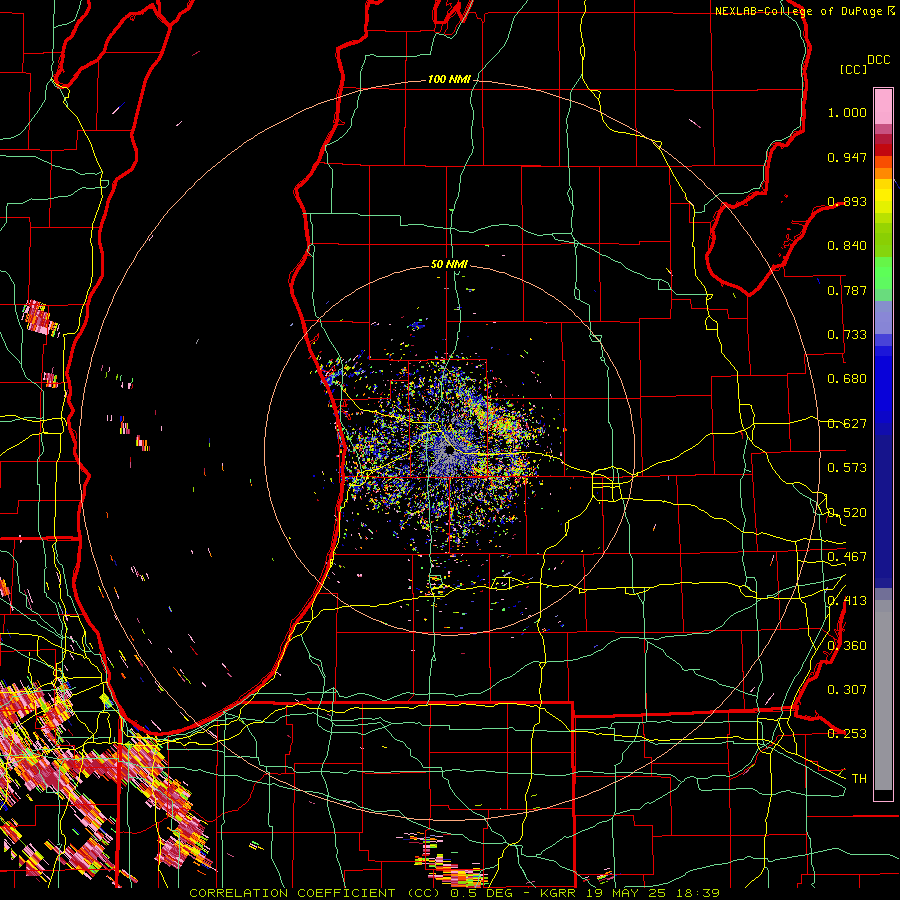Click the "19 MAY 25" date text

click(627, 893)
